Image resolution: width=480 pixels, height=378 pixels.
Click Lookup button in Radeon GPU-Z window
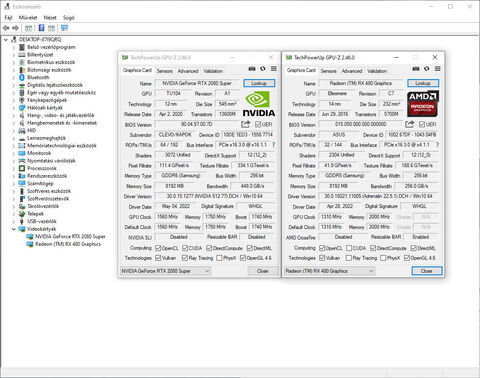(423, 83)
